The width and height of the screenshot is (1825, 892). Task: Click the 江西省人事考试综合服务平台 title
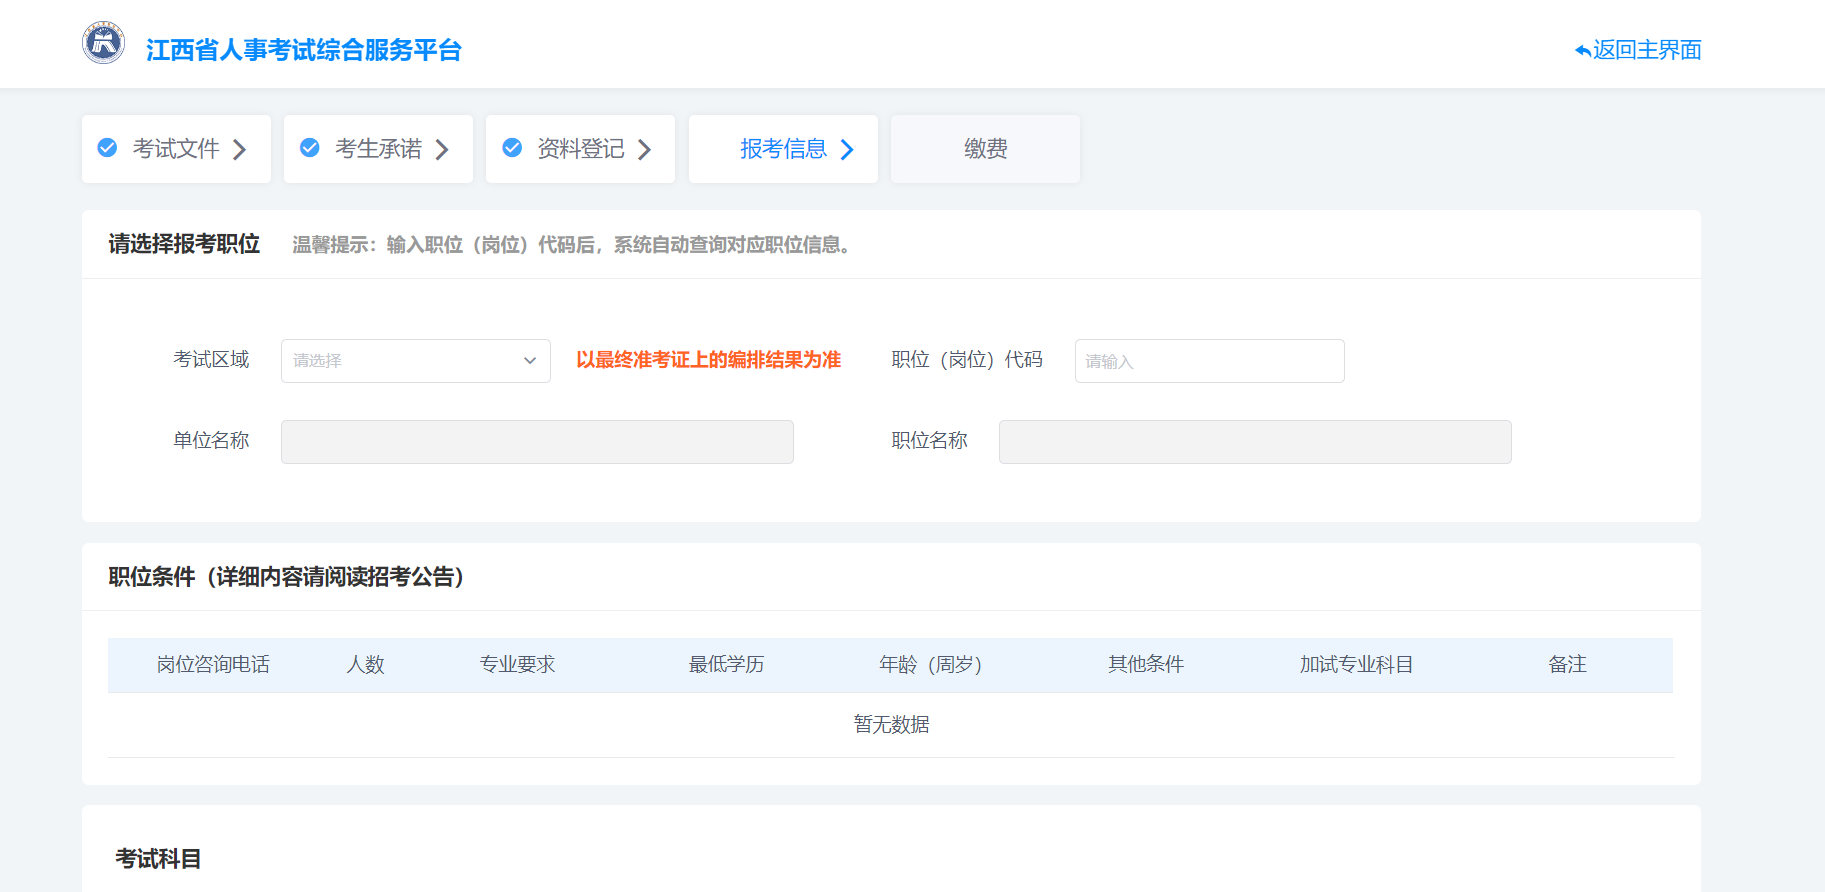point(304,50)
